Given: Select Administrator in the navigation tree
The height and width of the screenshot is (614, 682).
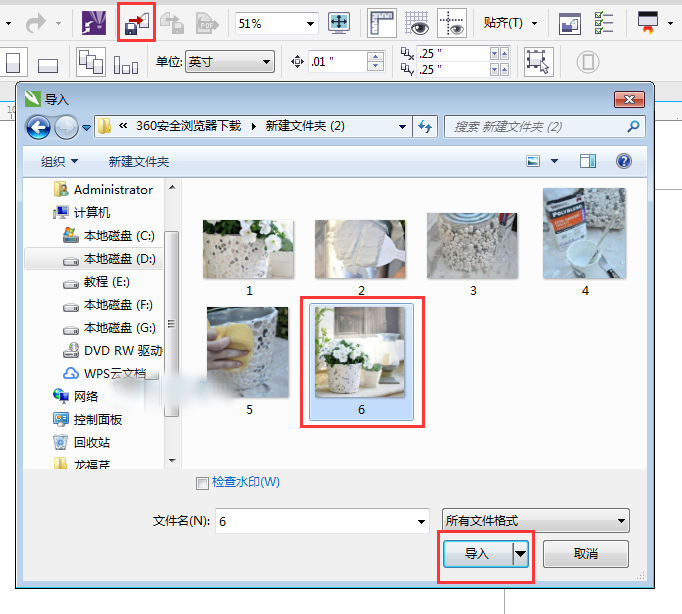Looking at the screenshot, I should [x=103, y=190].
